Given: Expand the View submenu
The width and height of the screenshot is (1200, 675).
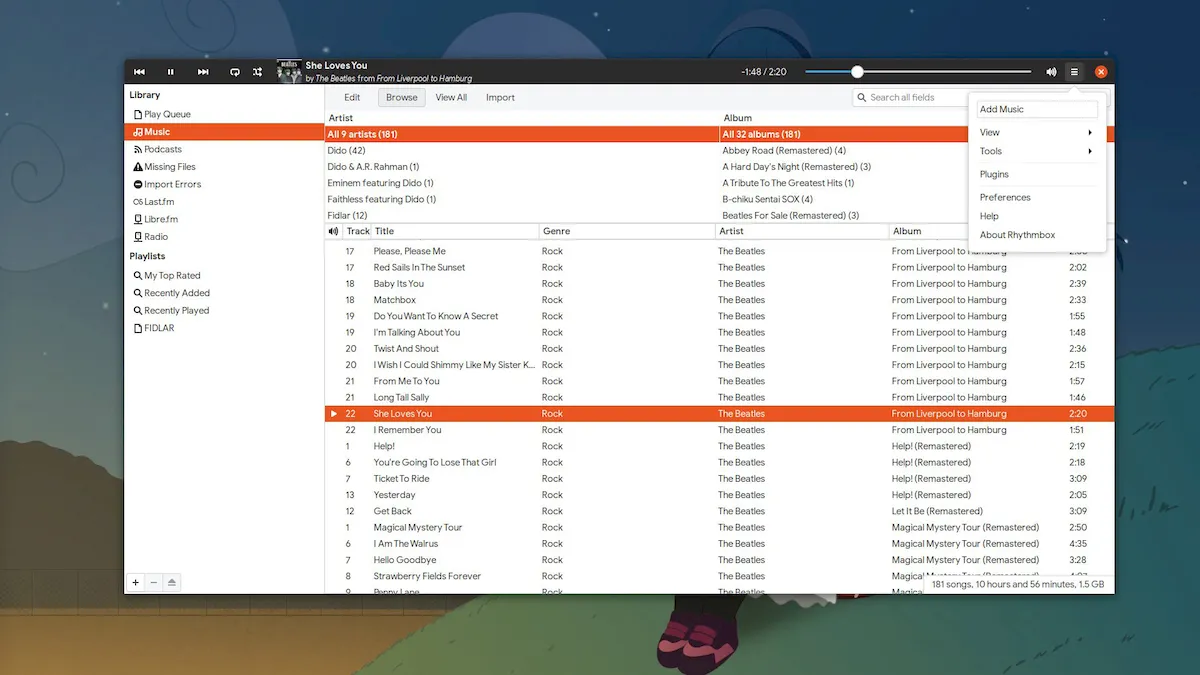Looking at the screenshot, I should [1037, 132].
